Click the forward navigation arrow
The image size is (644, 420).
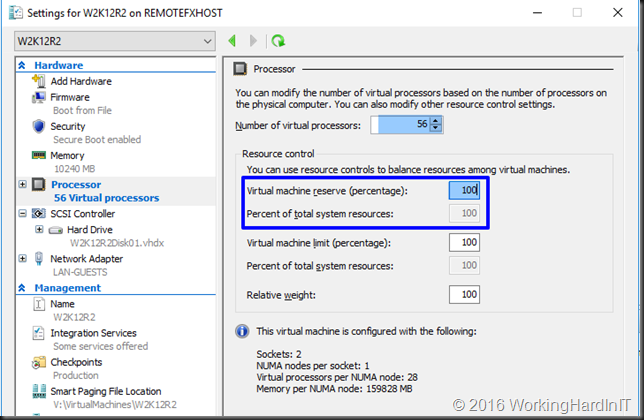tap(253, 41)
